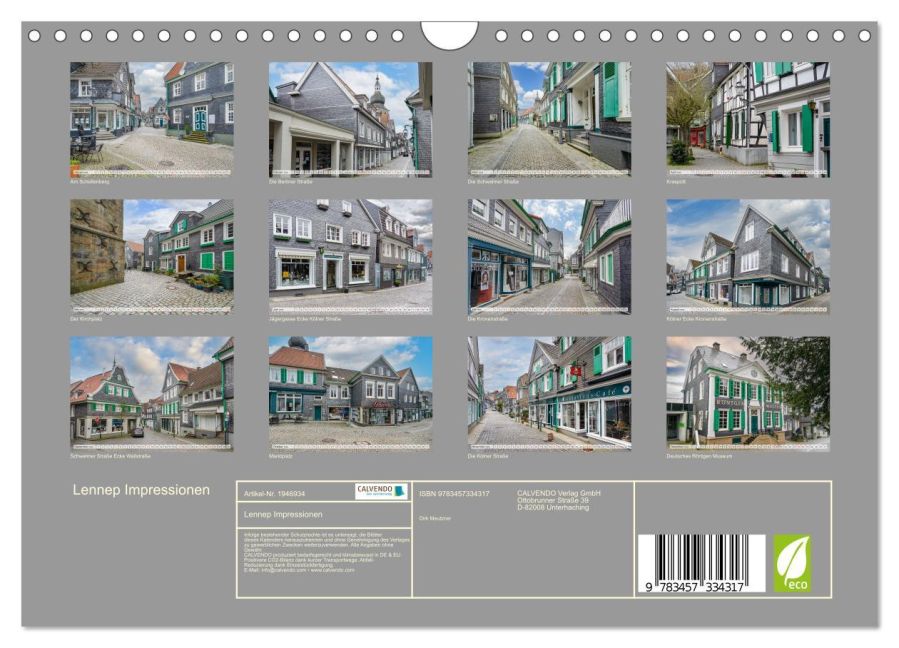The width and height of the screenshot is (899, 648).
Task: Select the Artikel-Nr. 1946934 text
Action: coord(274,494)
